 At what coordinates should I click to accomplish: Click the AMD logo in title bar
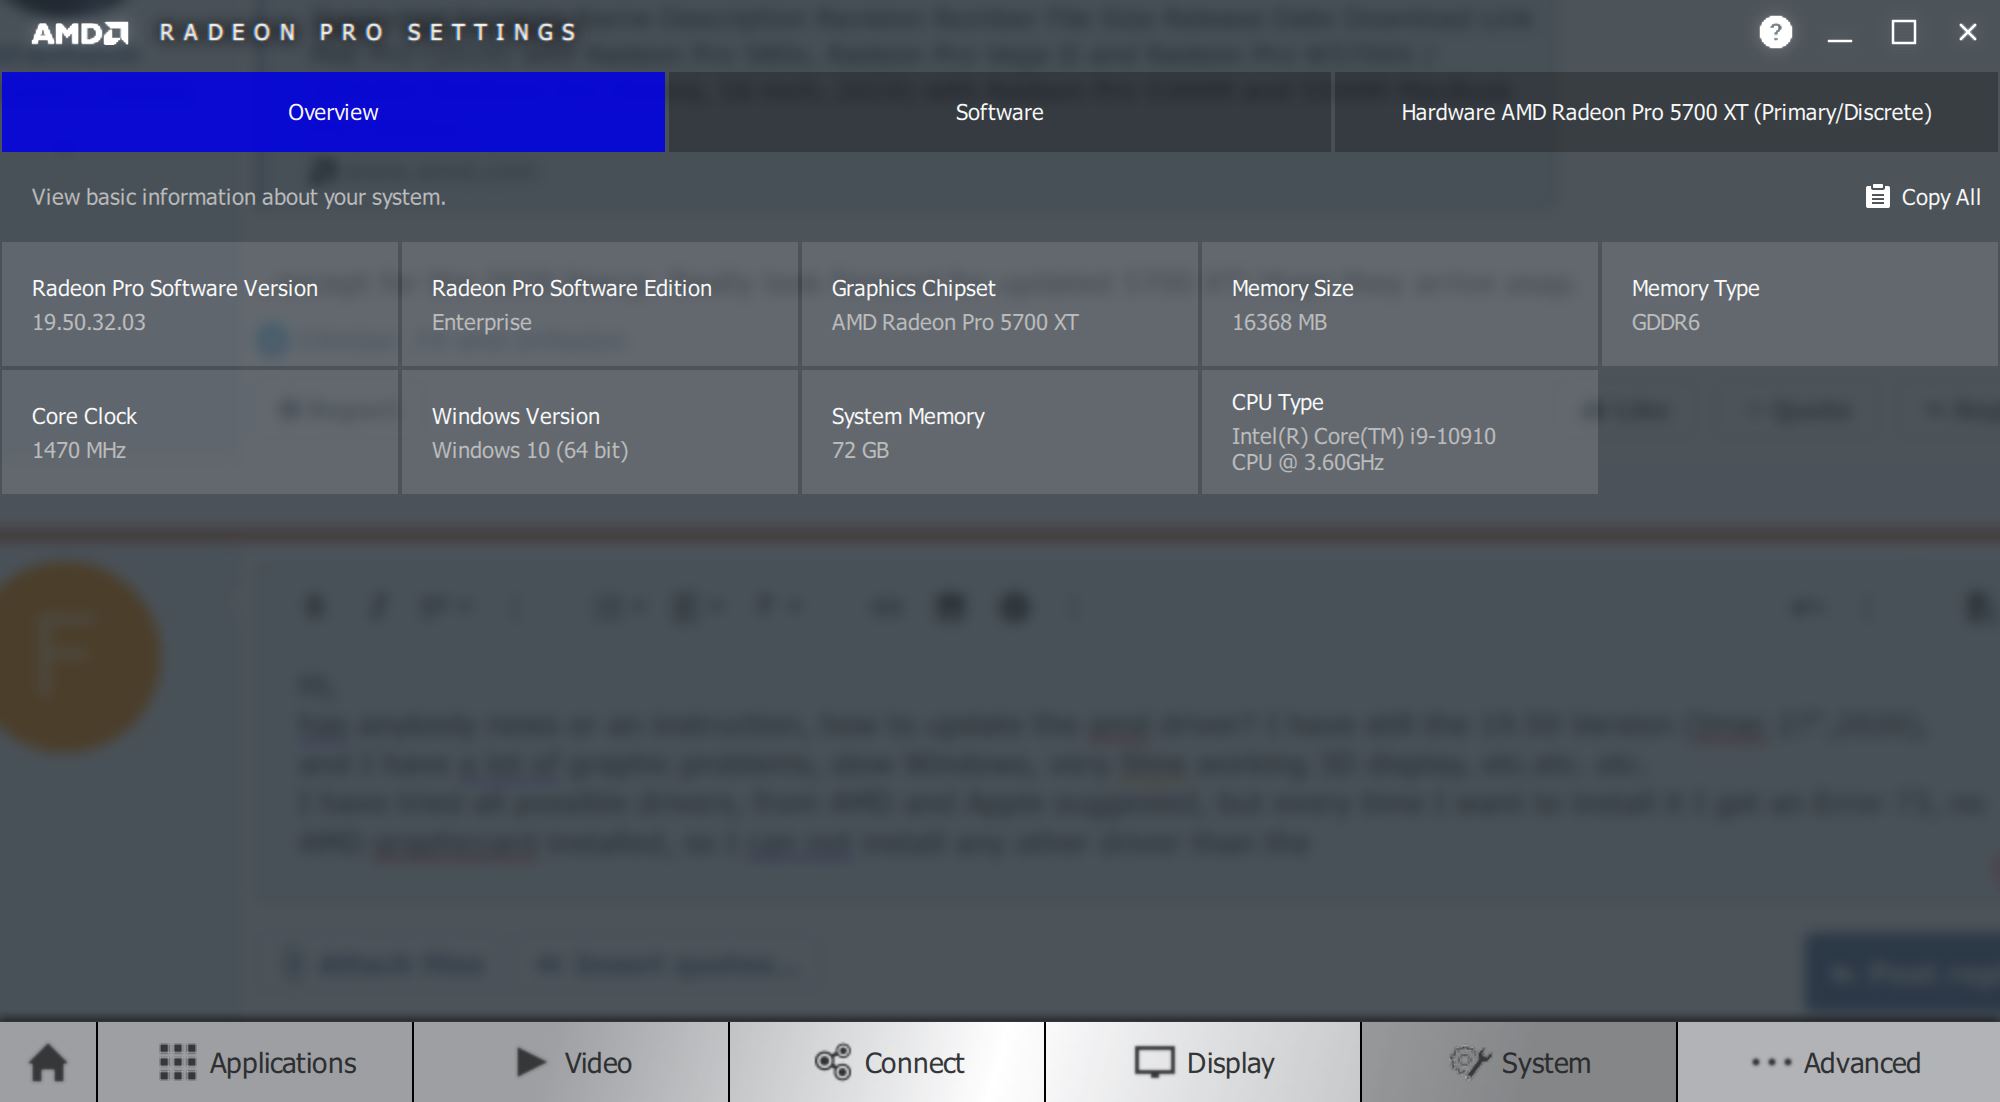tap(80, 33)
